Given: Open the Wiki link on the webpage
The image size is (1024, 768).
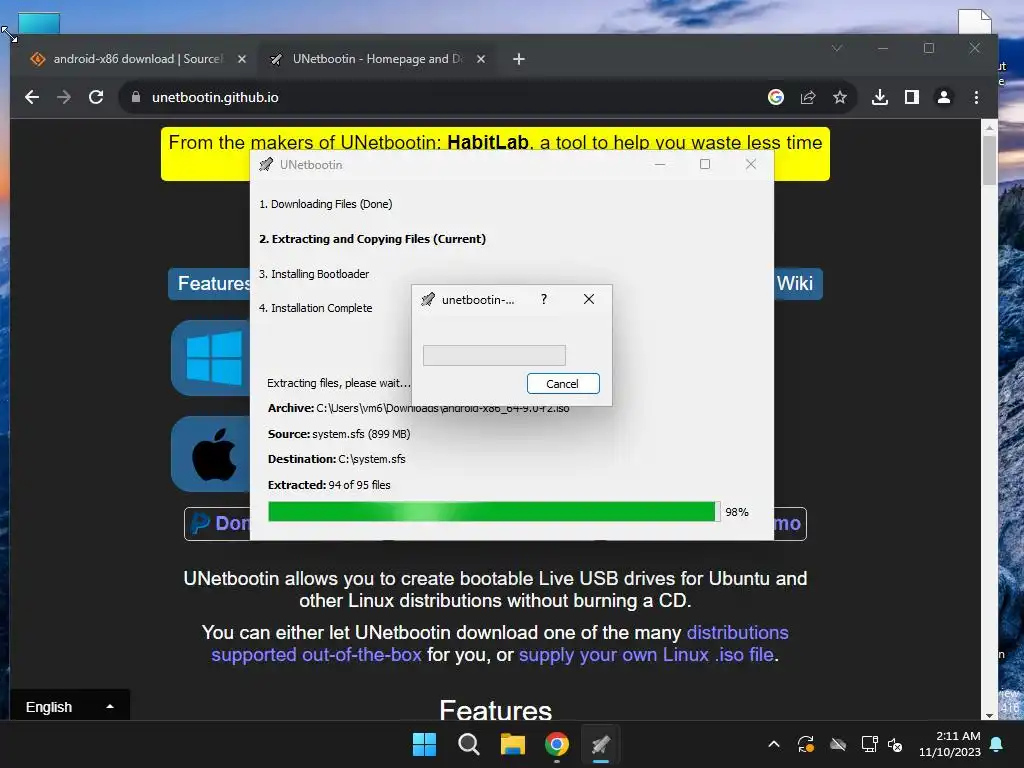Looking at the screenshot, I should tap(795, 283).
